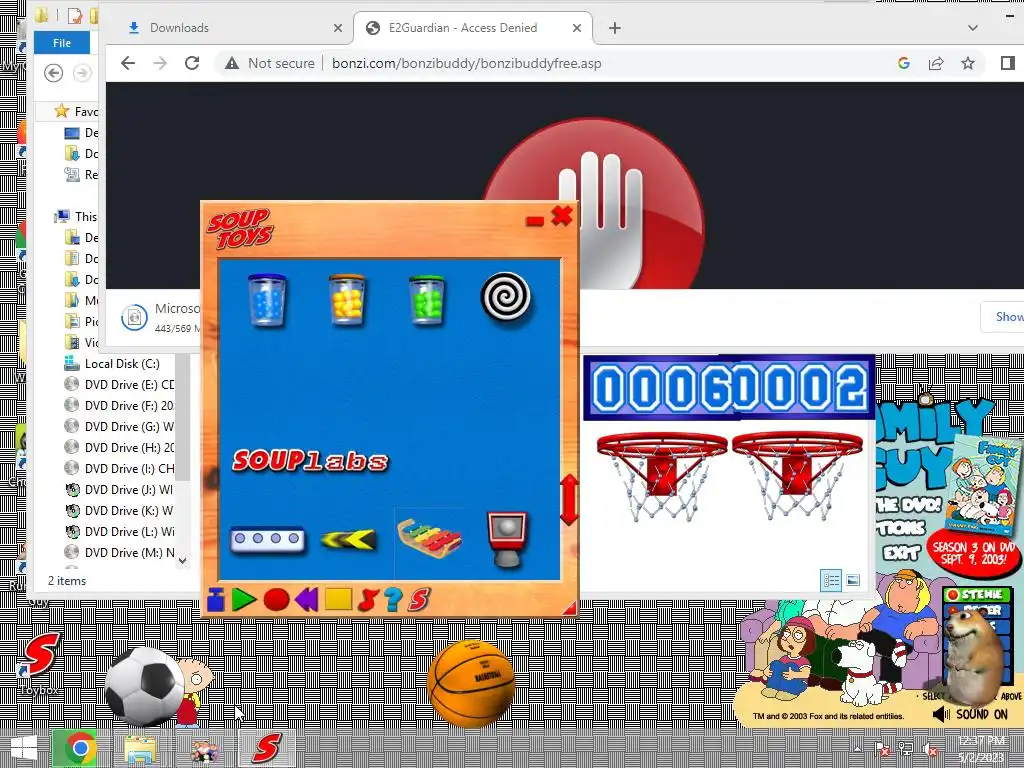Pick the blue marble jar toy

[267, 300]
